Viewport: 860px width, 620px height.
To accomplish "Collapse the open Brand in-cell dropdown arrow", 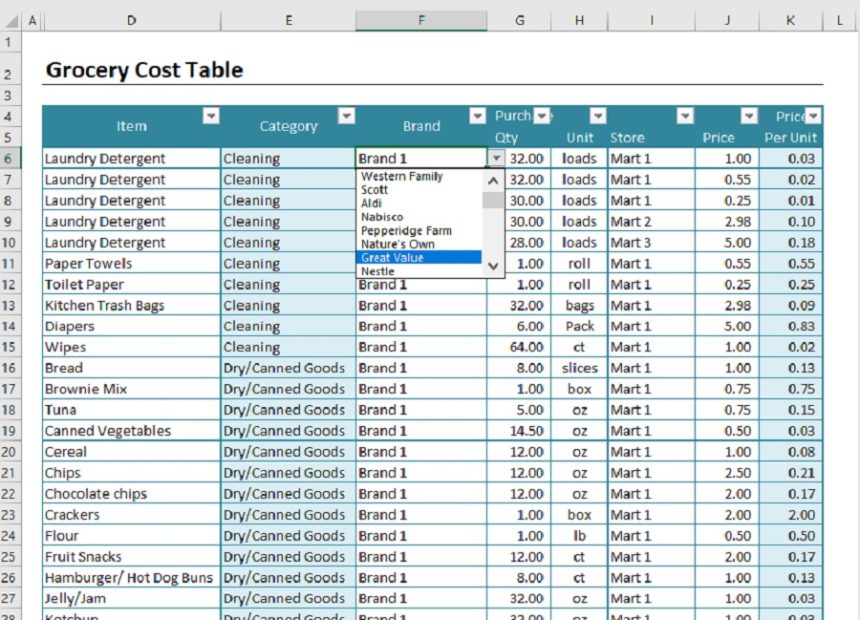I will click(x=497, y=158).
